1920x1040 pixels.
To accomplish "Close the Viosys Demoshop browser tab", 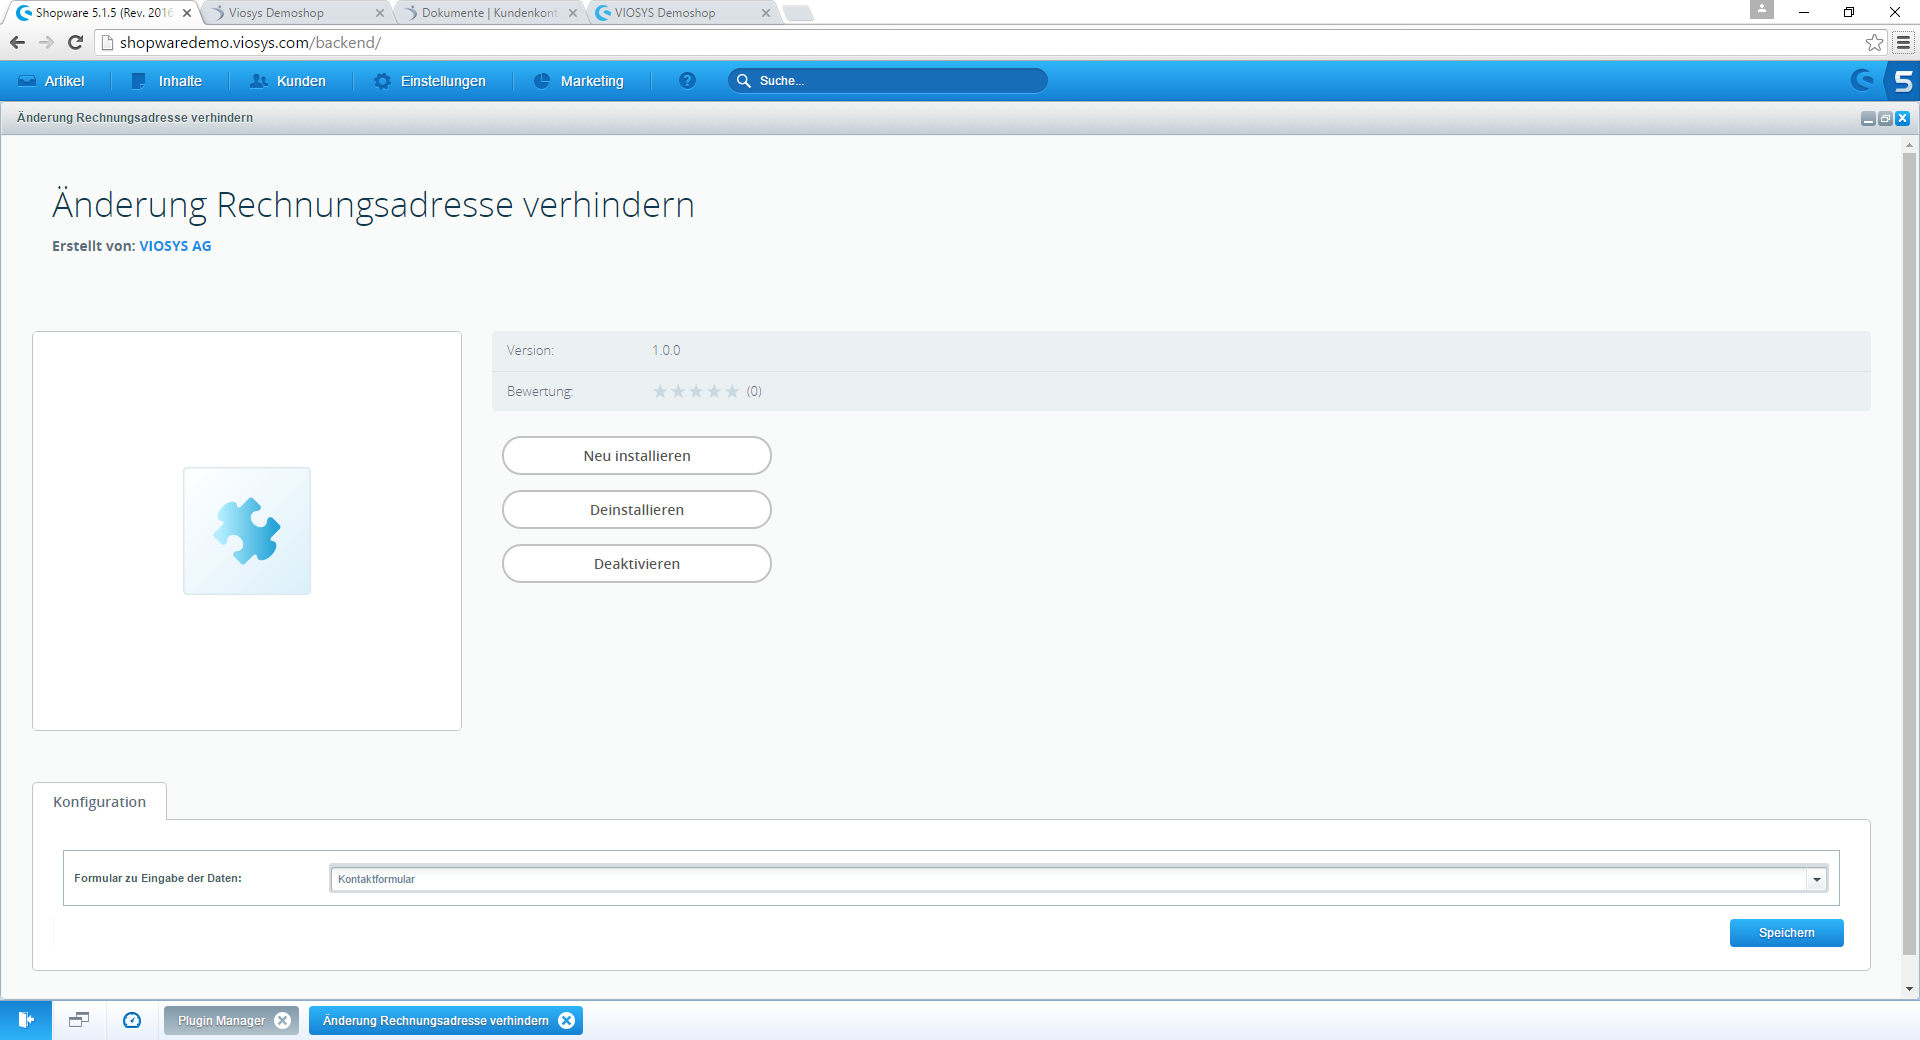I will (380, 13).
